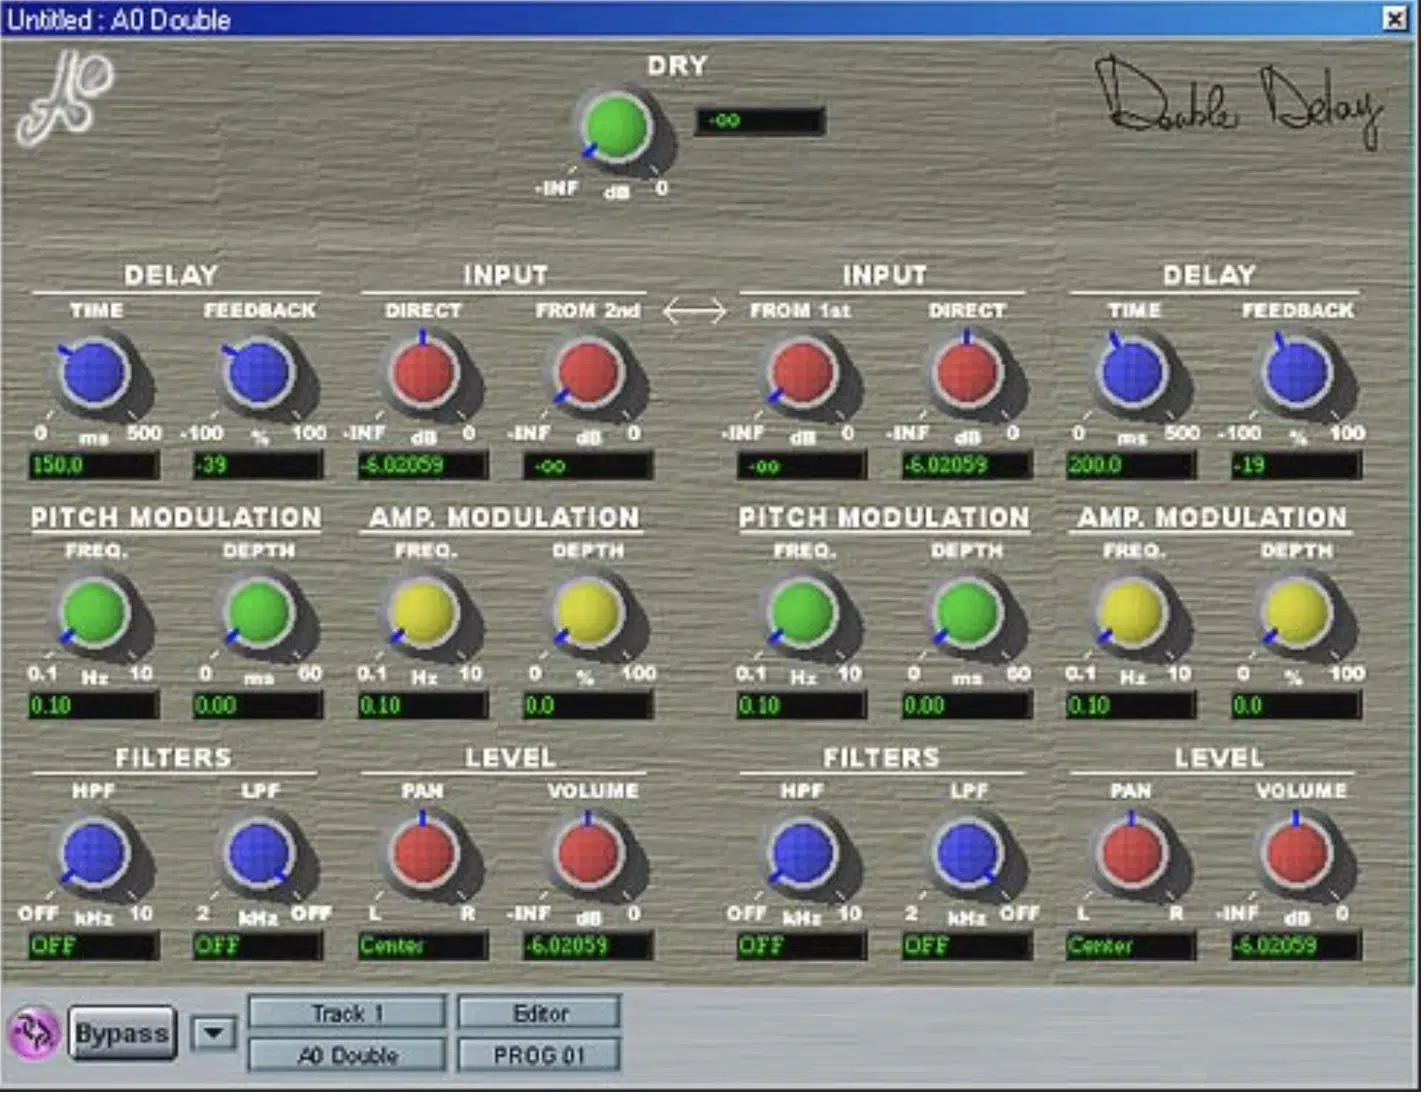
Task: Select the PROG 01 preset button
Action: pos(539,1054)
